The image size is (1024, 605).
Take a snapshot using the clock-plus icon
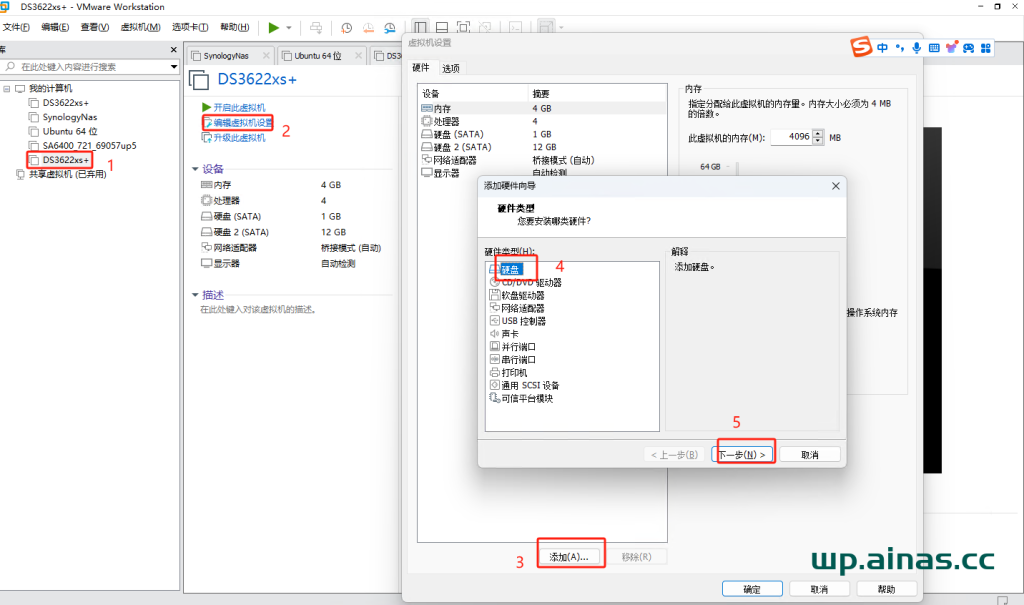click(347, 27)
